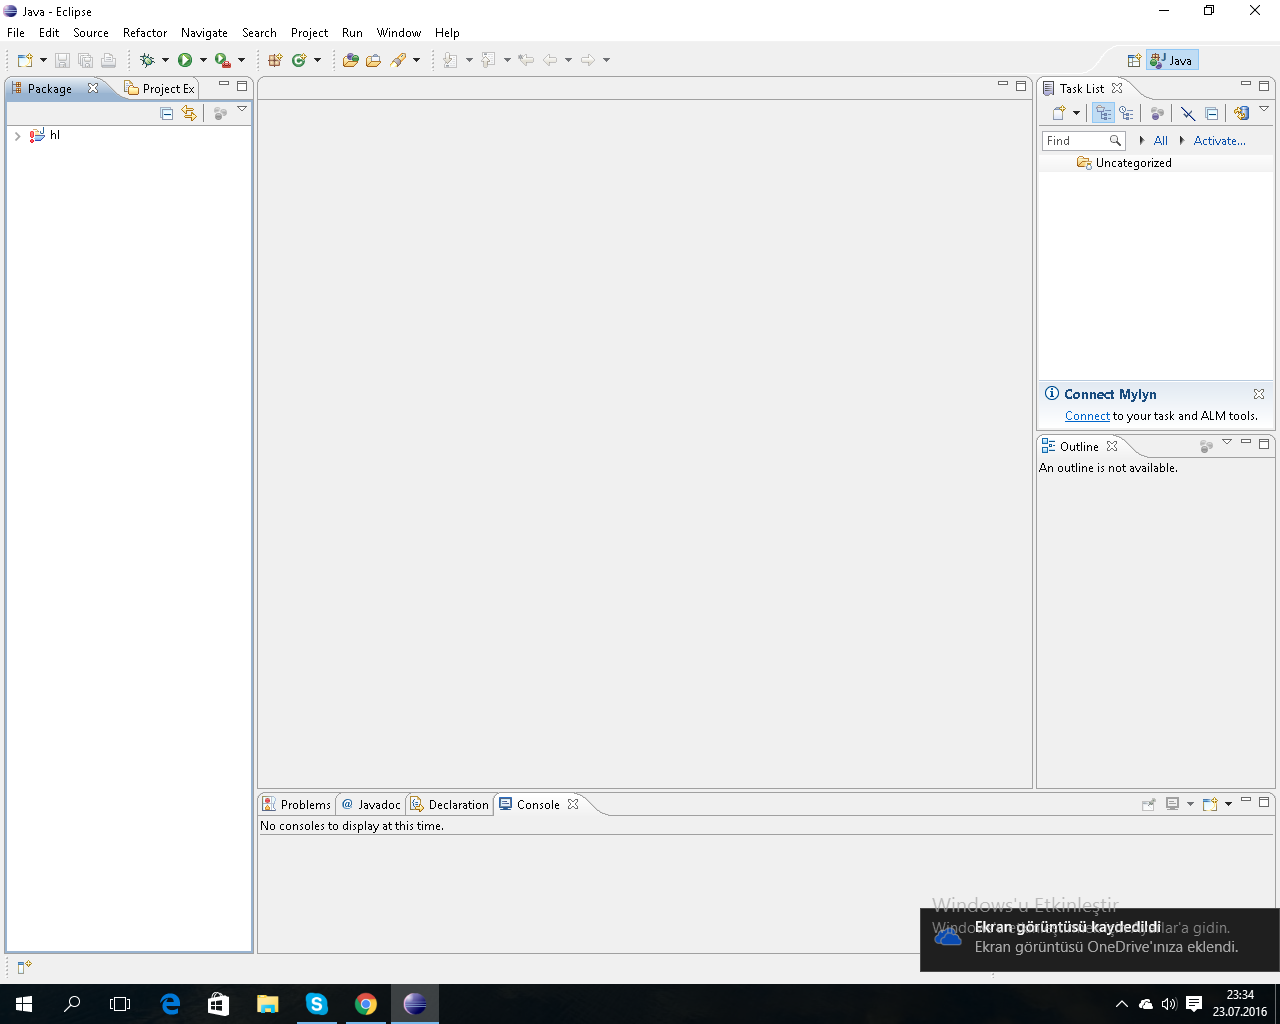The image size is (1280, 1024).
Task: Toggle Focus on Active Task in Outline
Action: pyautogui.click(x=1206, y=446)
